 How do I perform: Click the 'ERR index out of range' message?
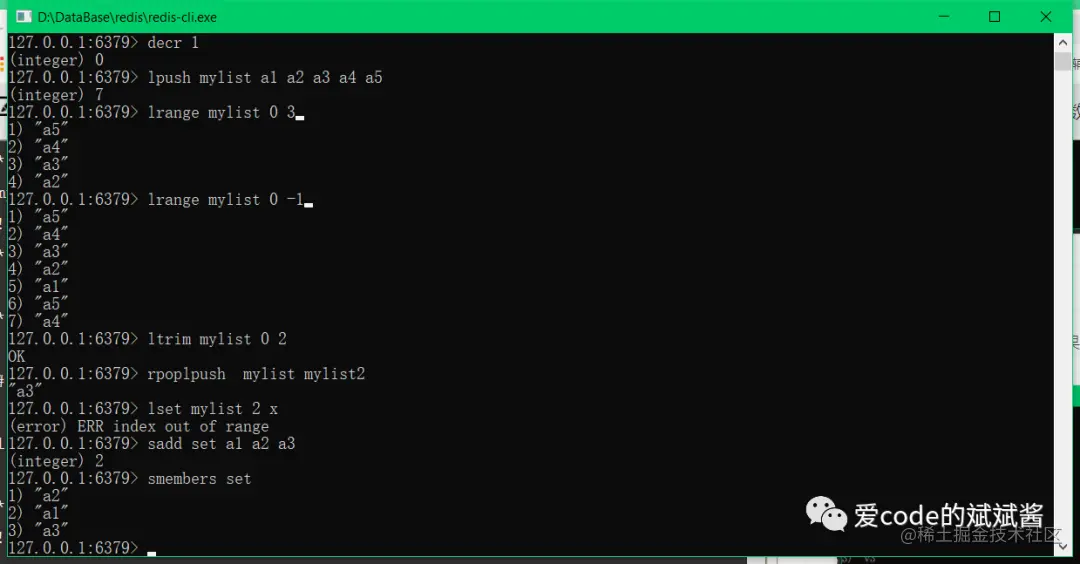point(173,426)
